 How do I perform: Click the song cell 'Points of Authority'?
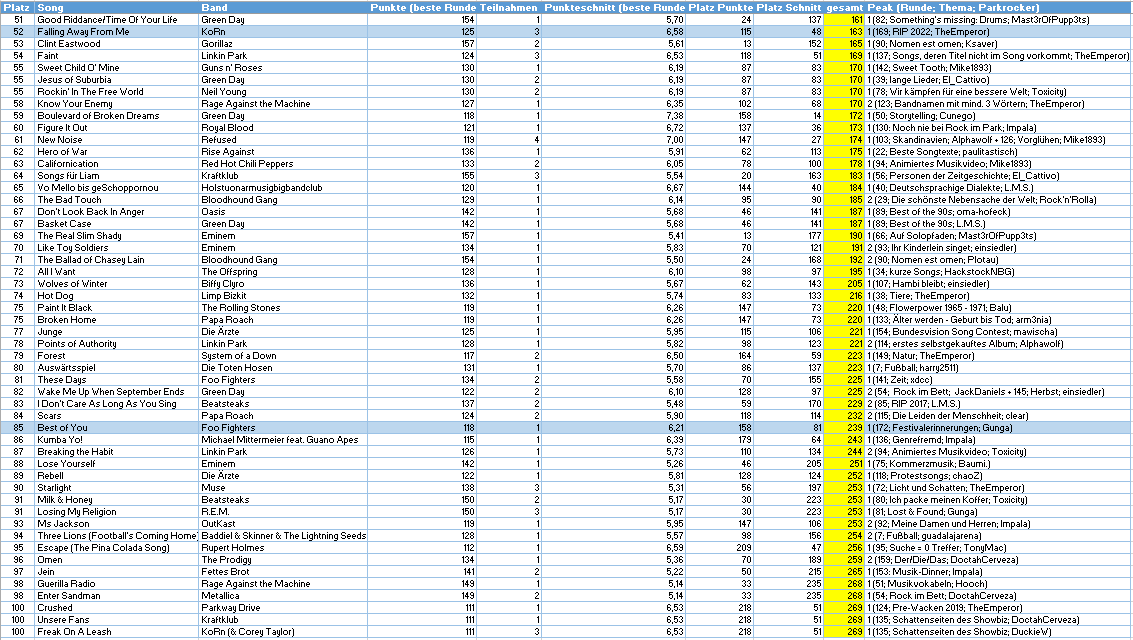(116, 344)
